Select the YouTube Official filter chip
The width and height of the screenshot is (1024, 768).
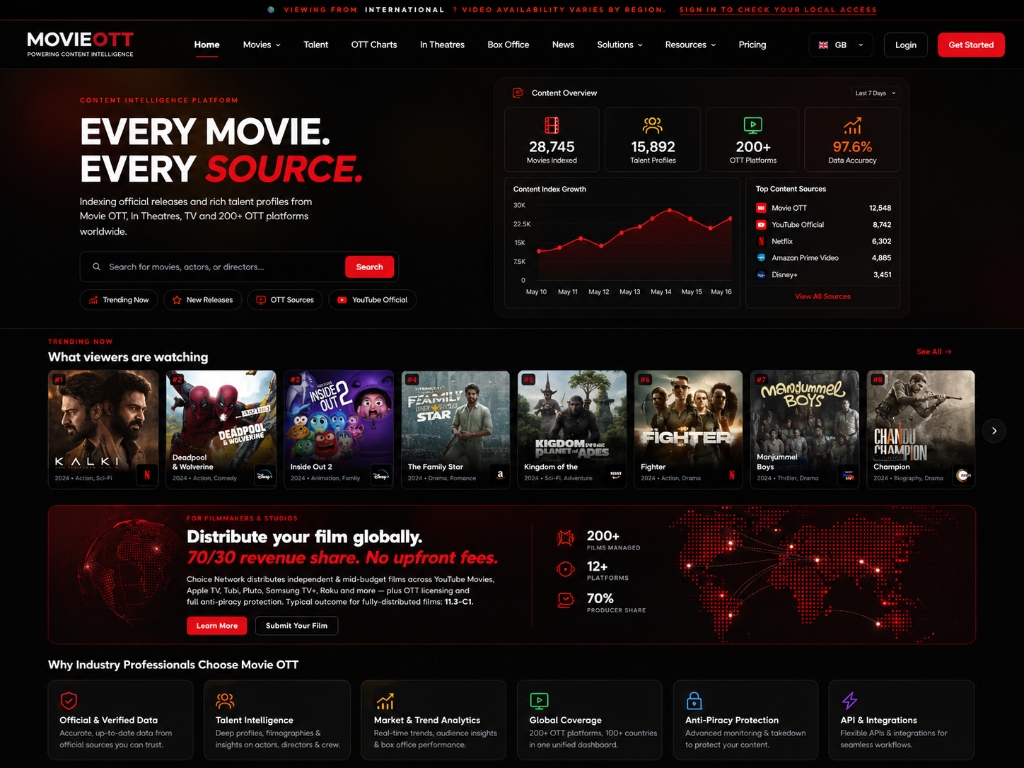[x=372, y=300]
